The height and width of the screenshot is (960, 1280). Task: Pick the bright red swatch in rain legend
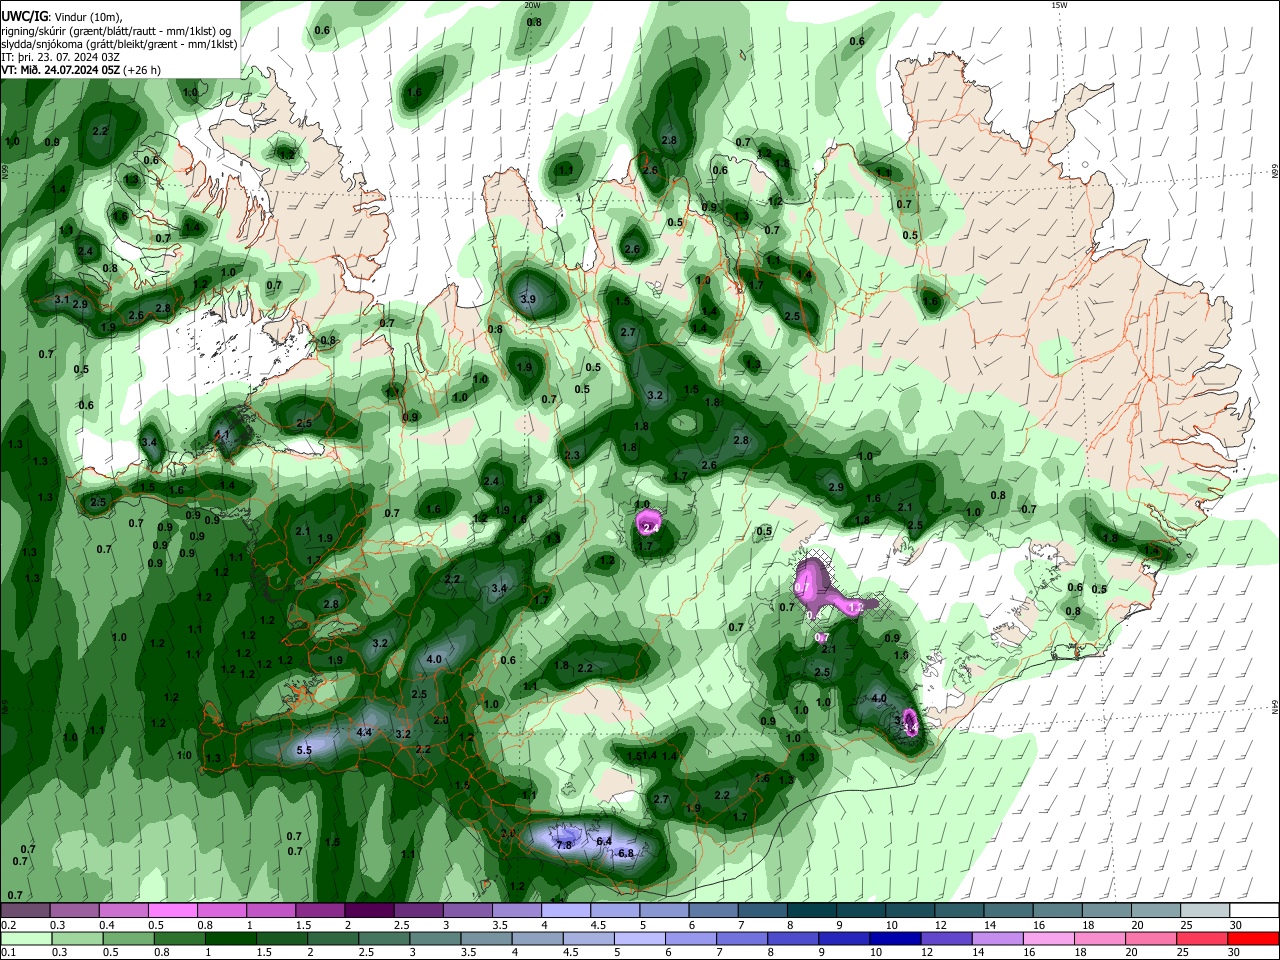pos(1254,939)
